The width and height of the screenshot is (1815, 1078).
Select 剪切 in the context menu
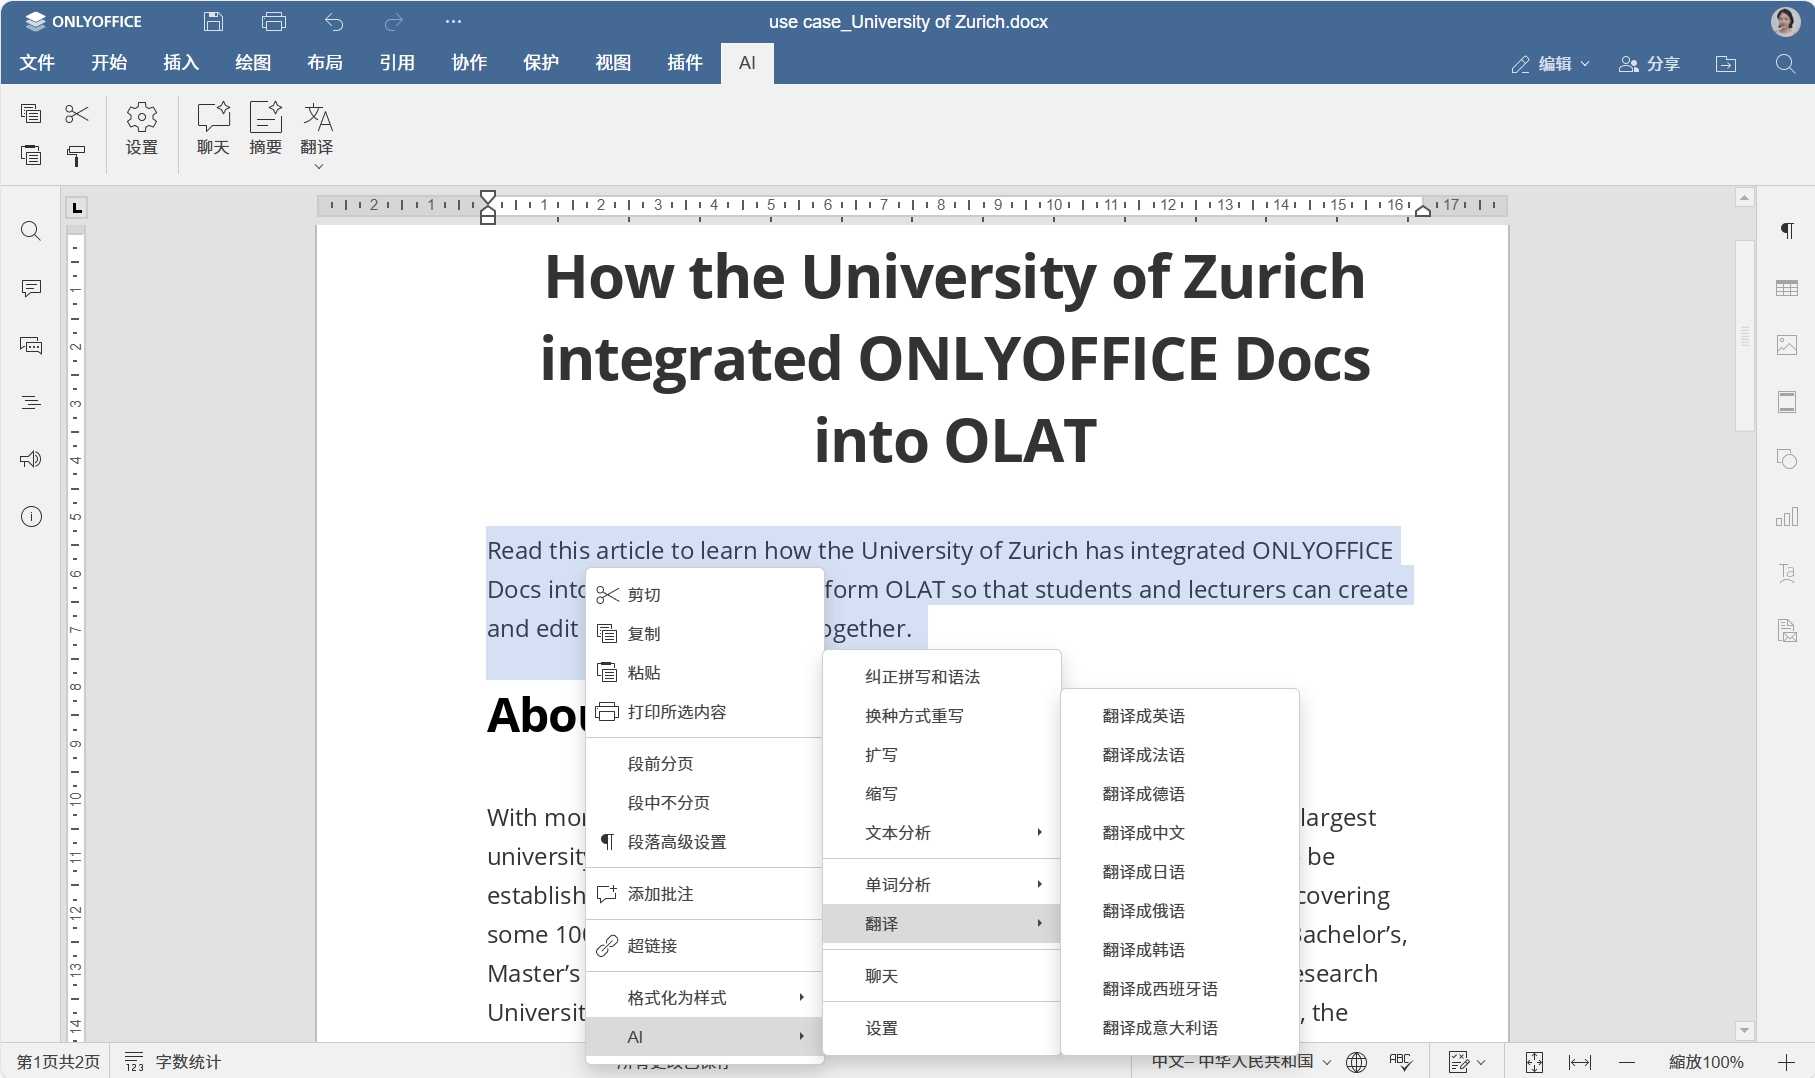(x=704, y=594)
